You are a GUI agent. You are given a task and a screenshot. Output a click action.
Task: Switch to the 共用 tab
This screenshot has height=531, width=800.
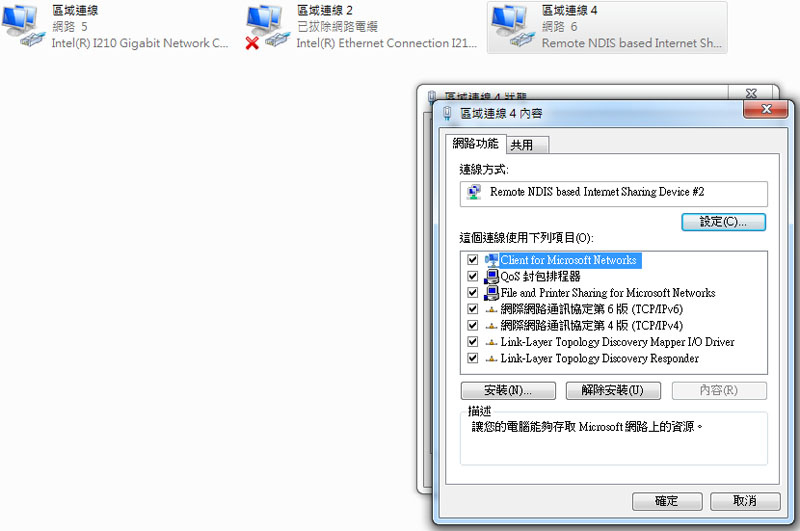pos(527,145)
